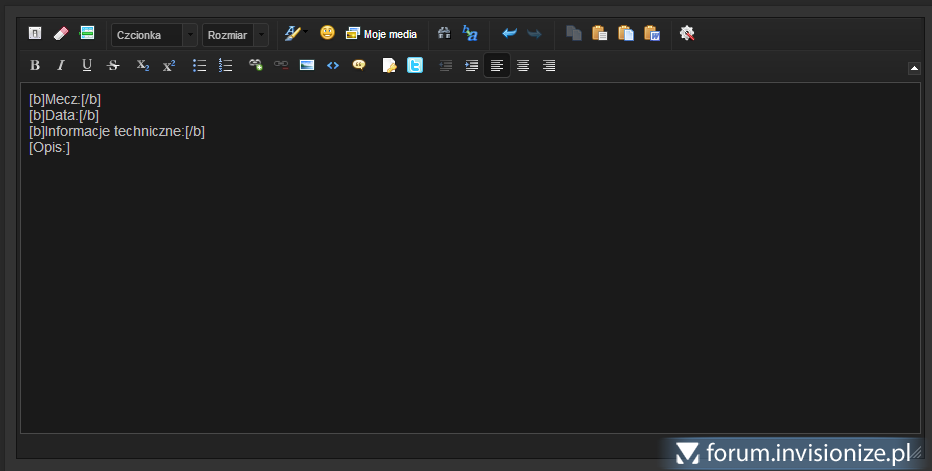Open the Rozmiar size dropdown
This screenshot has width=932, height=471.
pos(235,35)
